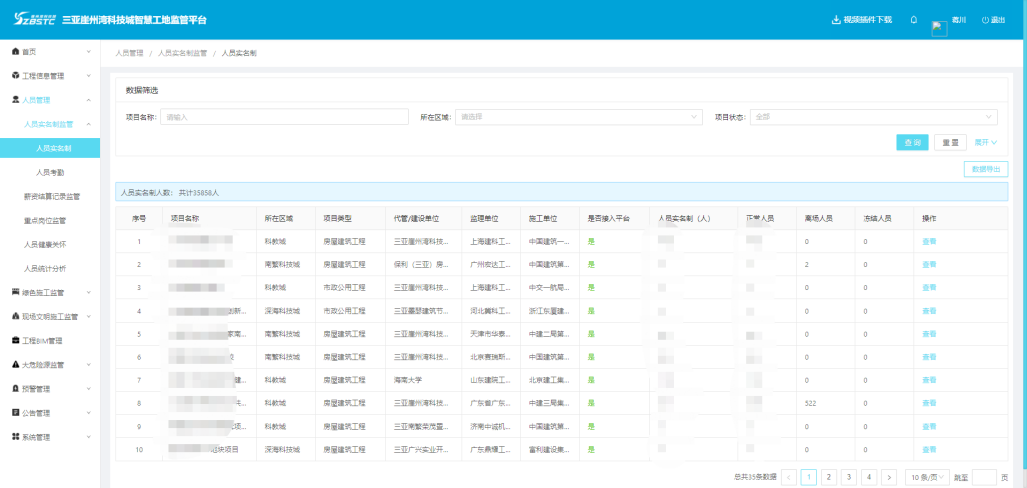Open the 所在区域 dropdown

coord(575,117)
